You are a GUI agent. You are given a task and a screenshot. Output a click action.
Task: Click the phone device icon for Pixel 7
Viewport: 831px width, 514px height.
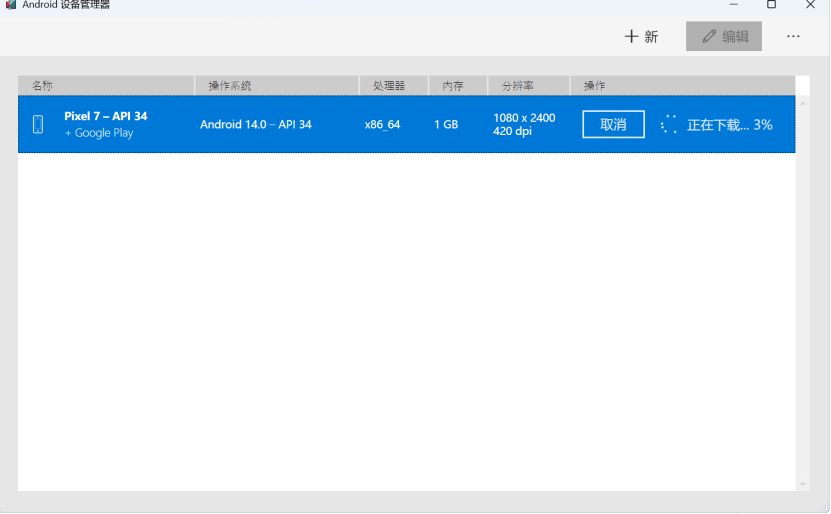[x=38, y=125]
